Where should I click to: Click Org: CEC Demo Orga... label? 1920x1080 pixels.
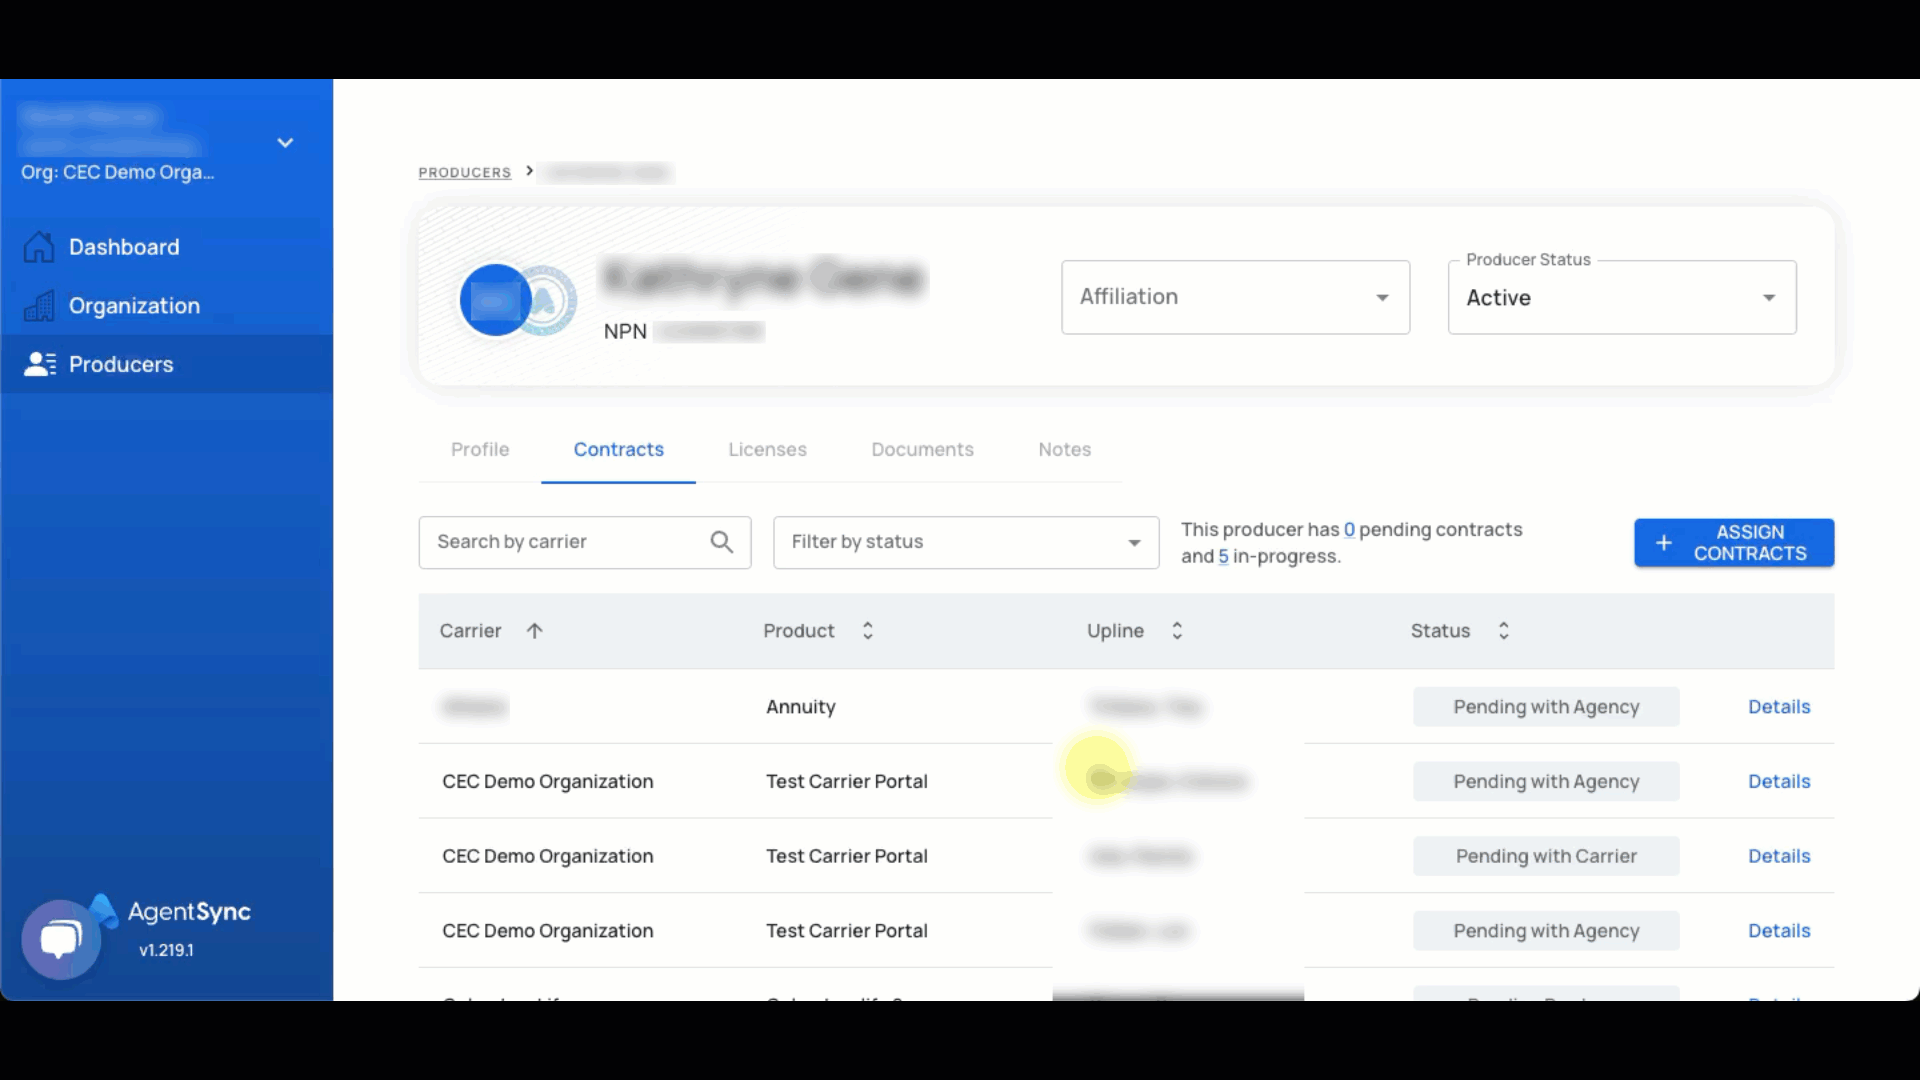tap(118, 172)
